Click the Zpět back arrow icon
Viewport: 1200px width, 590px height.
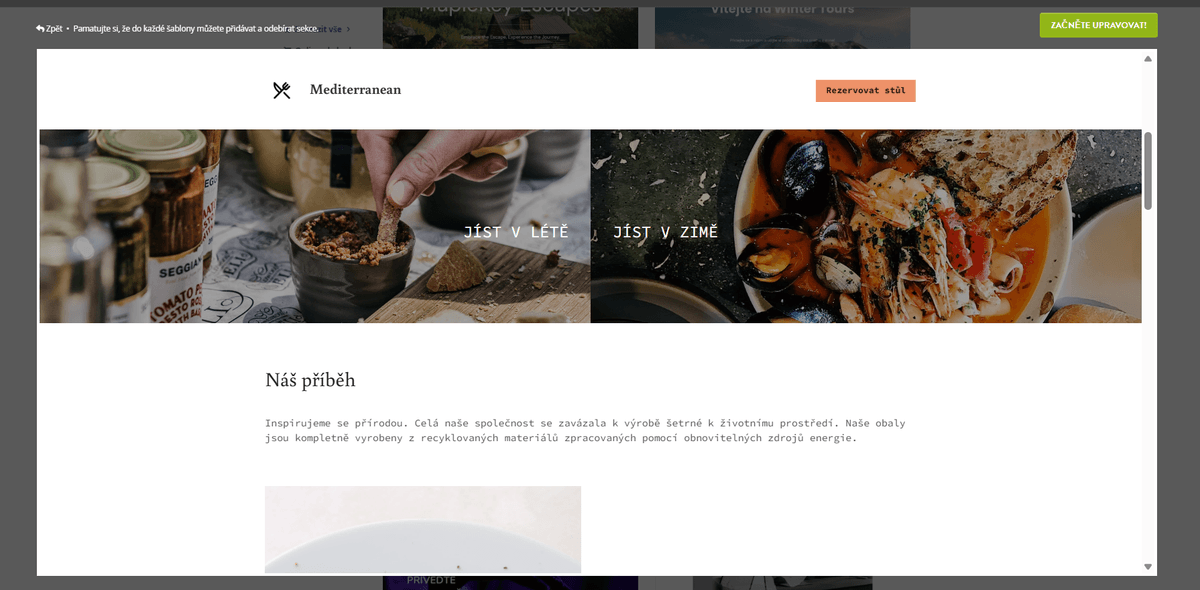(x=40, y=28)
